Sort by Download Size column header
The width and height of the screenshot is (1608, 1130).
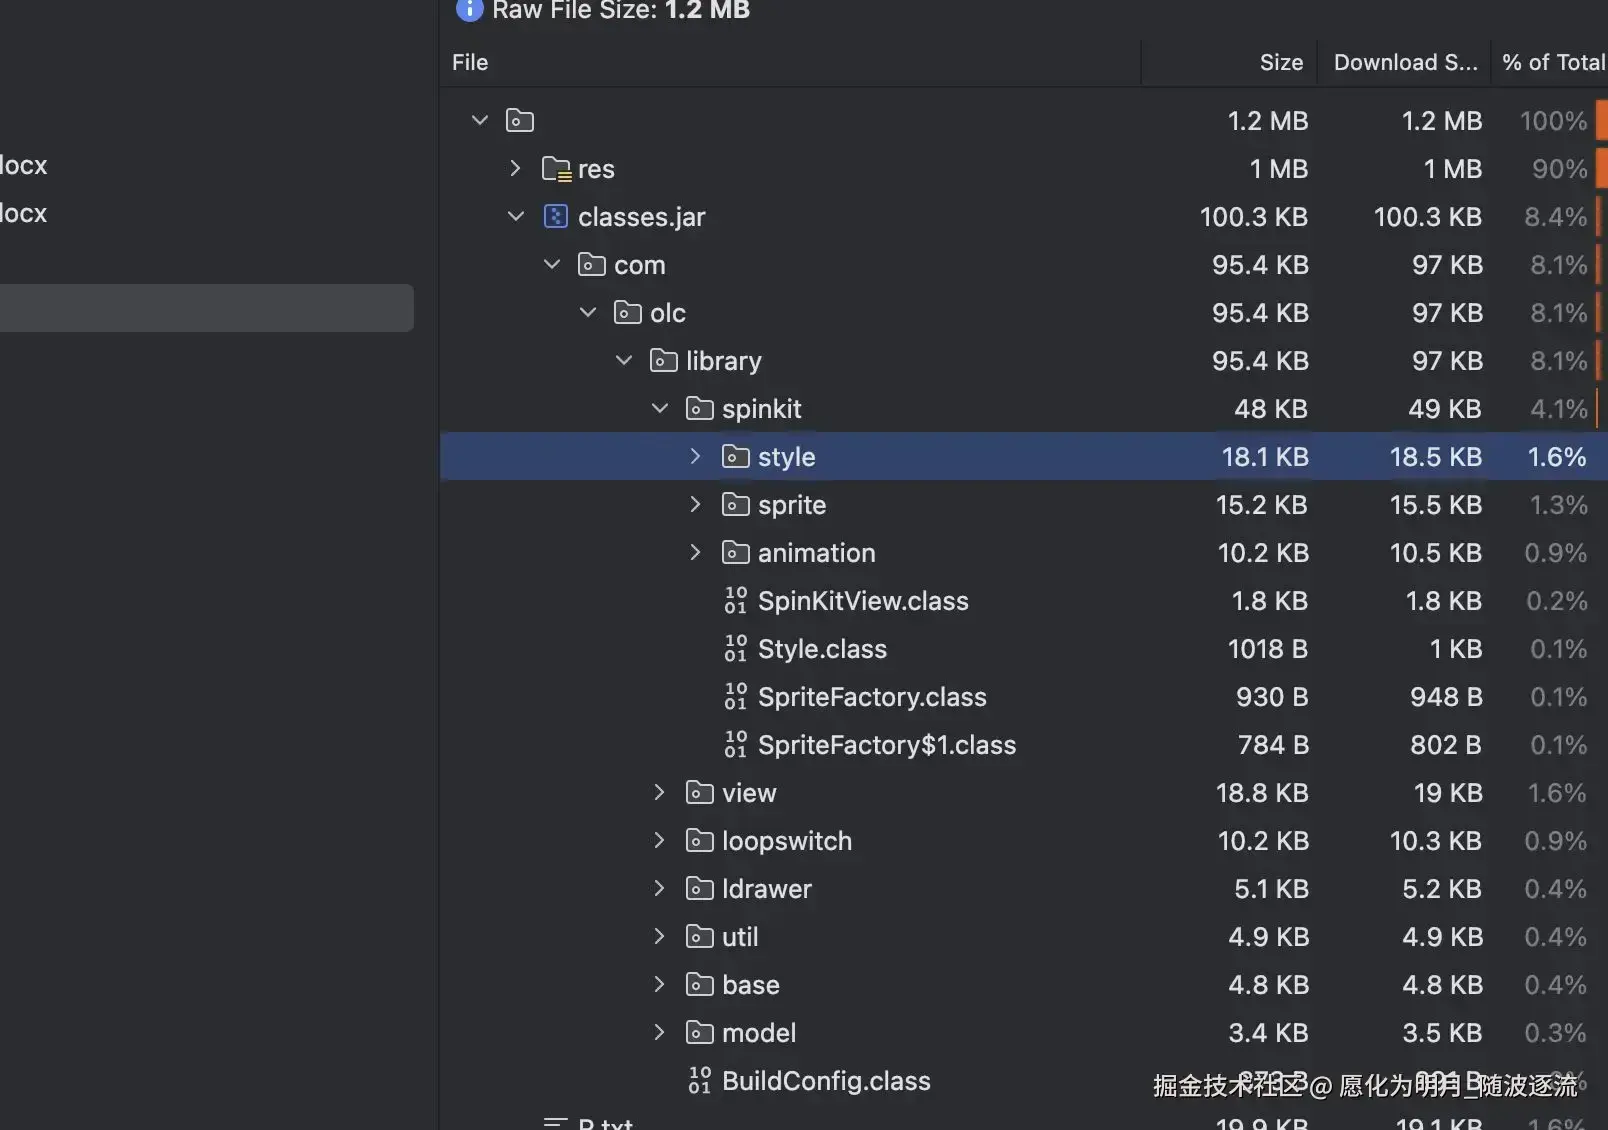click(x=1404, y=63)
